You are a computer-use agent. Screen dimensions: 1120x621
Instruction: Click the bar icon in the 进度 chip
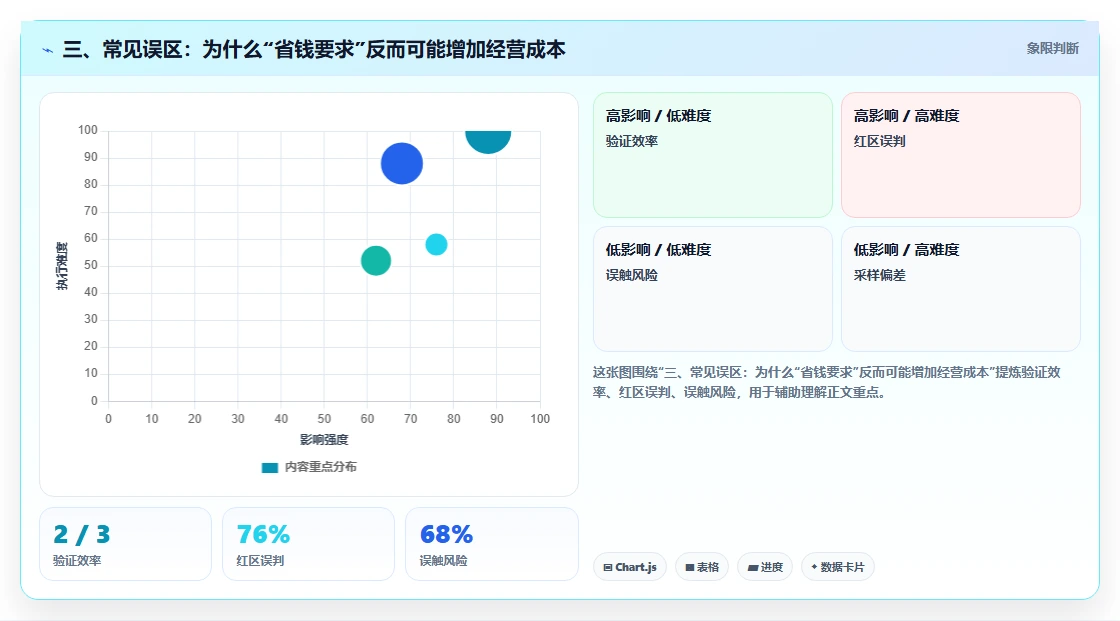pos(753,567)
